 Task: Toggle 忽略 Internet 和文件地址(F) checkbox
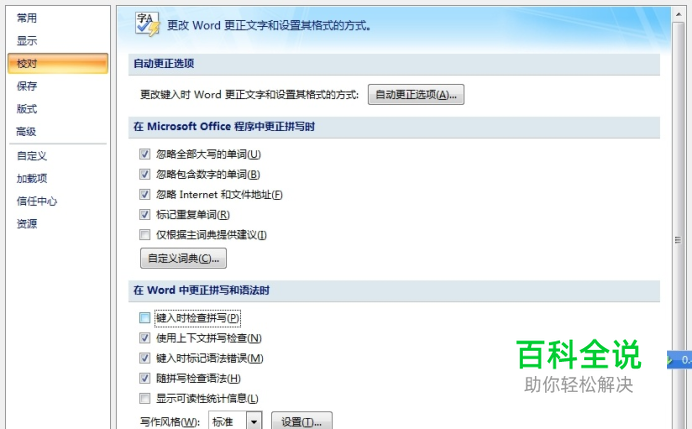click(x=145, y=195)
